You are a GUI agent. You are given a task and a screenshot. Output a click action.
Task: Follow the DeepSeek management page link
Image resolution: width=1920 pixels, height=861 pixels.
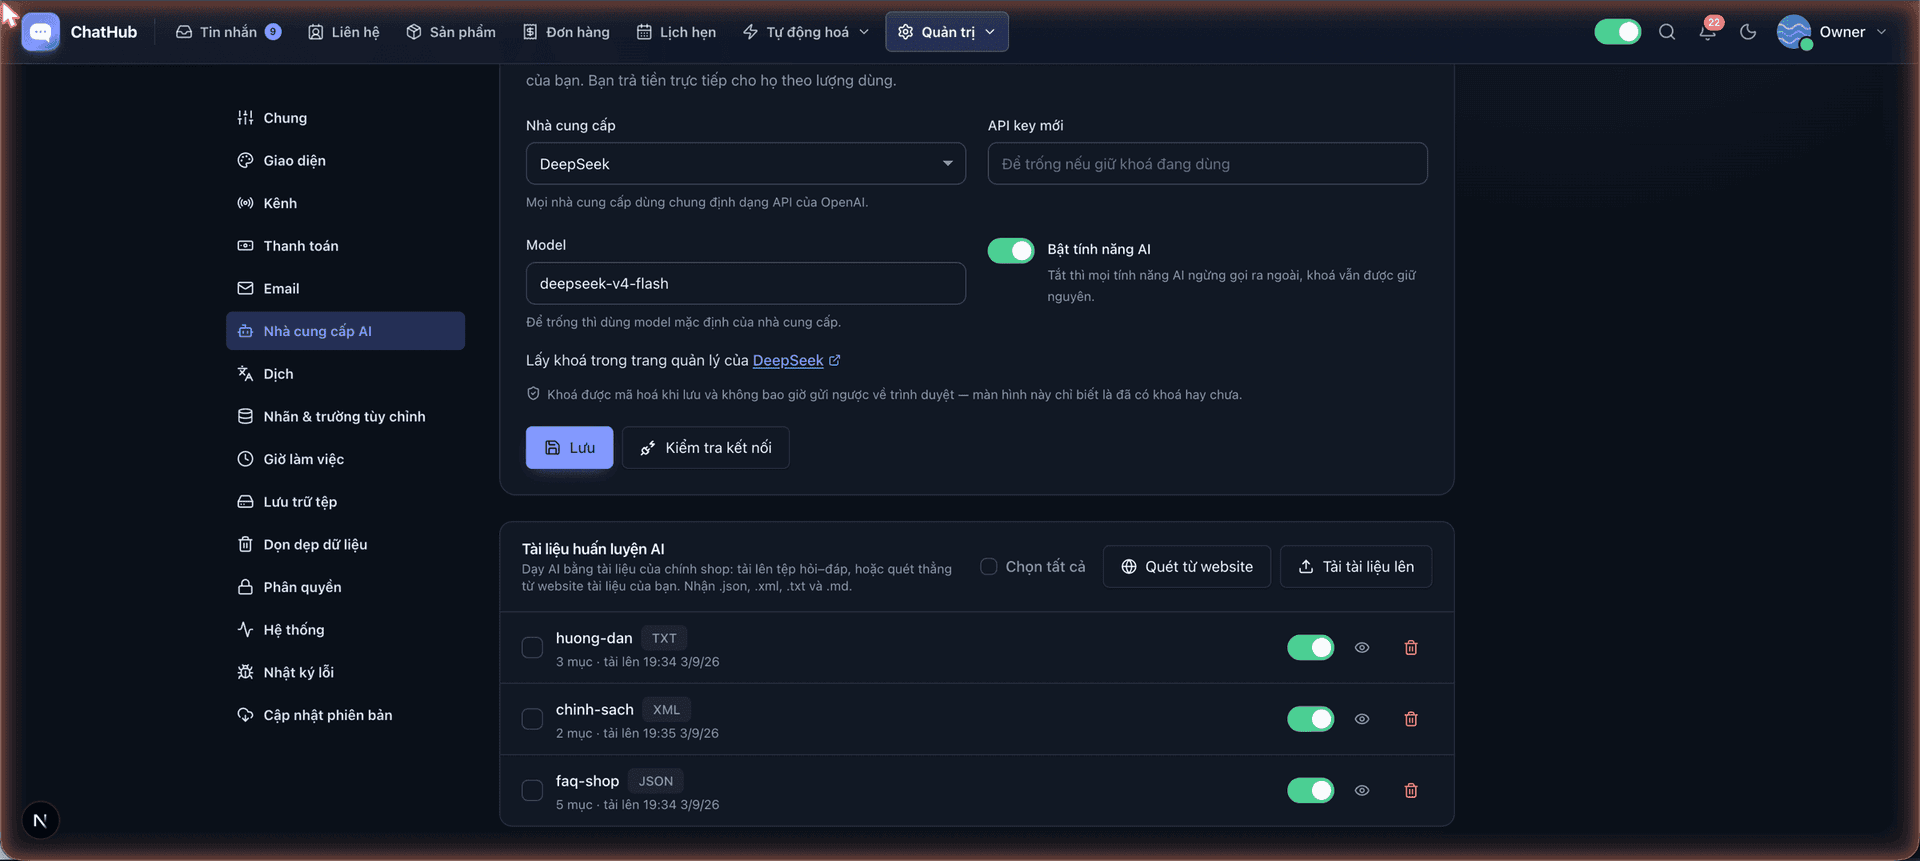[788, 361]
